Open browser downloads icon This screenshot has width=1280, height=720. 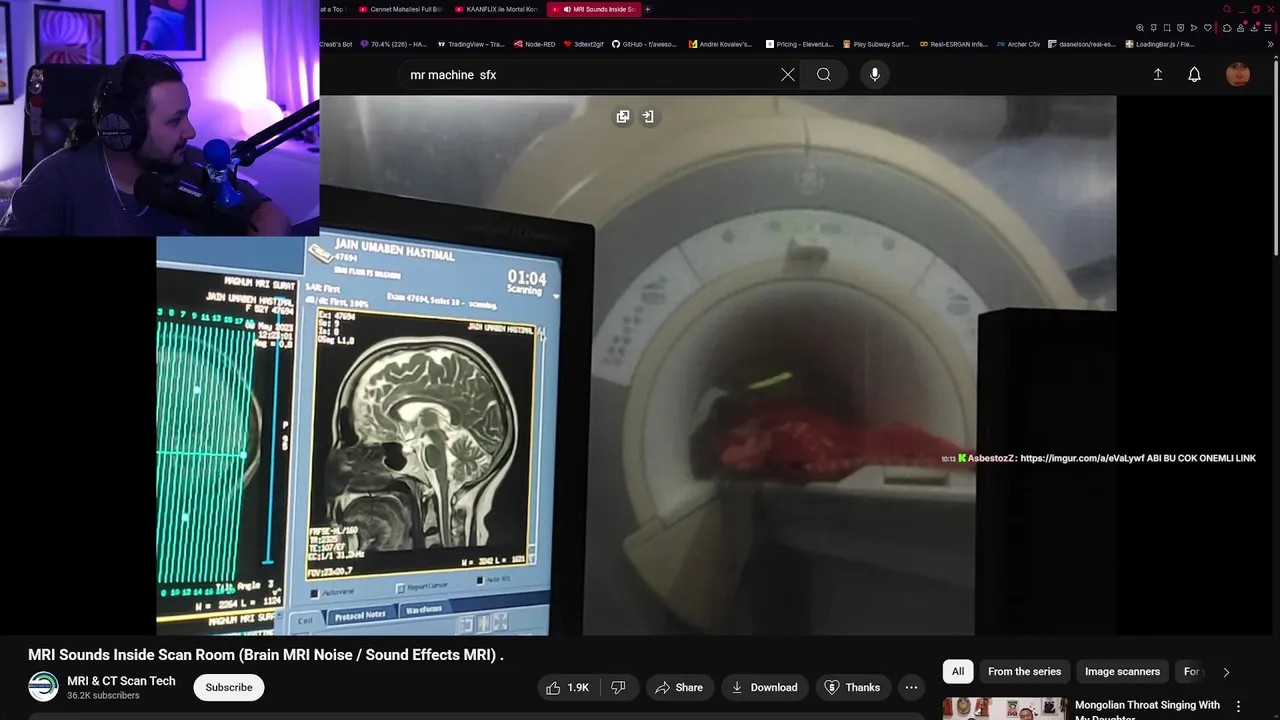(x=1254, y=27)
